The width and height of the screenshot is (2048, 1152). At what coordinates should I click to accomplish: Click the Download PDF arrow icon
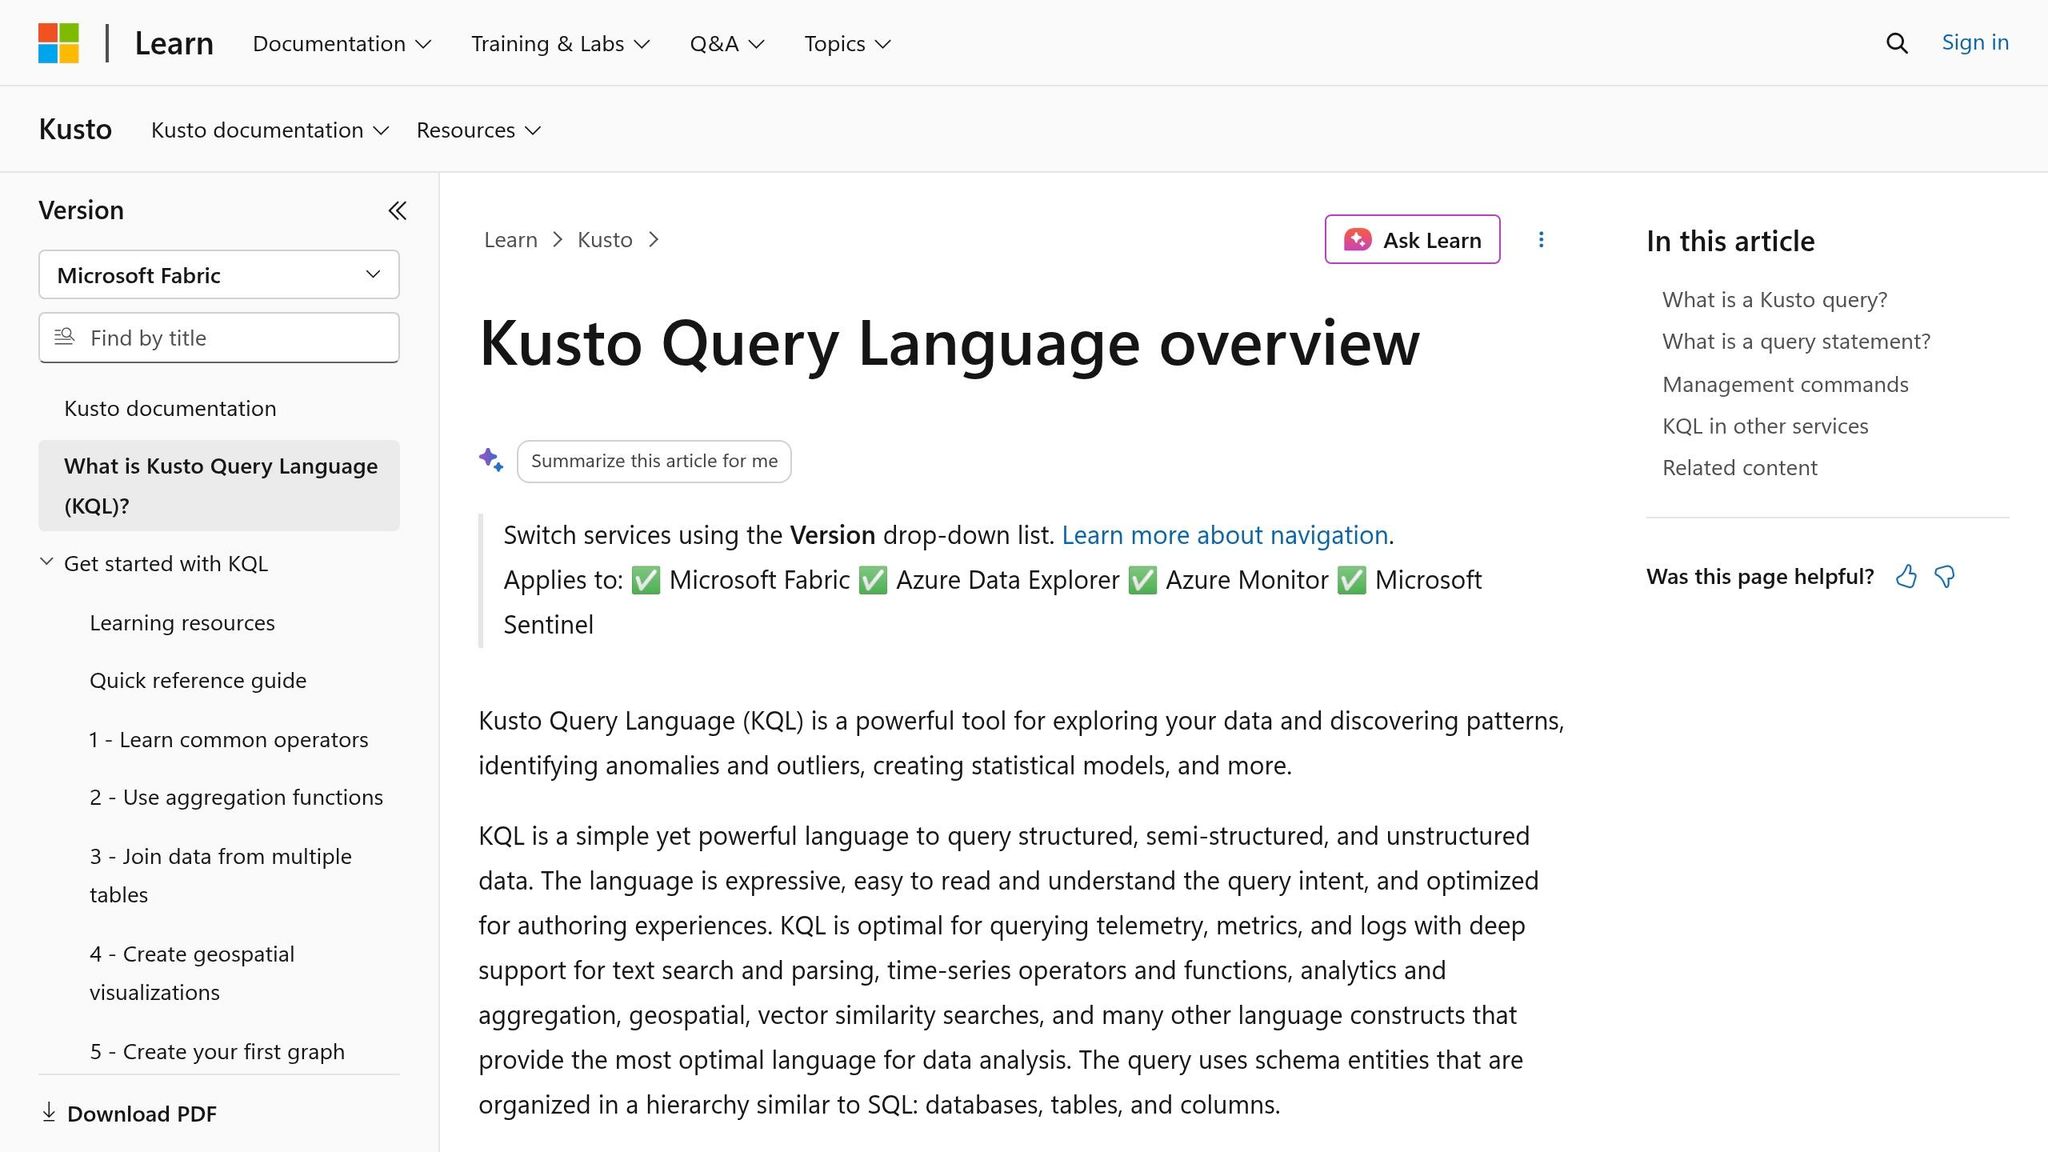pos(48,1112)
